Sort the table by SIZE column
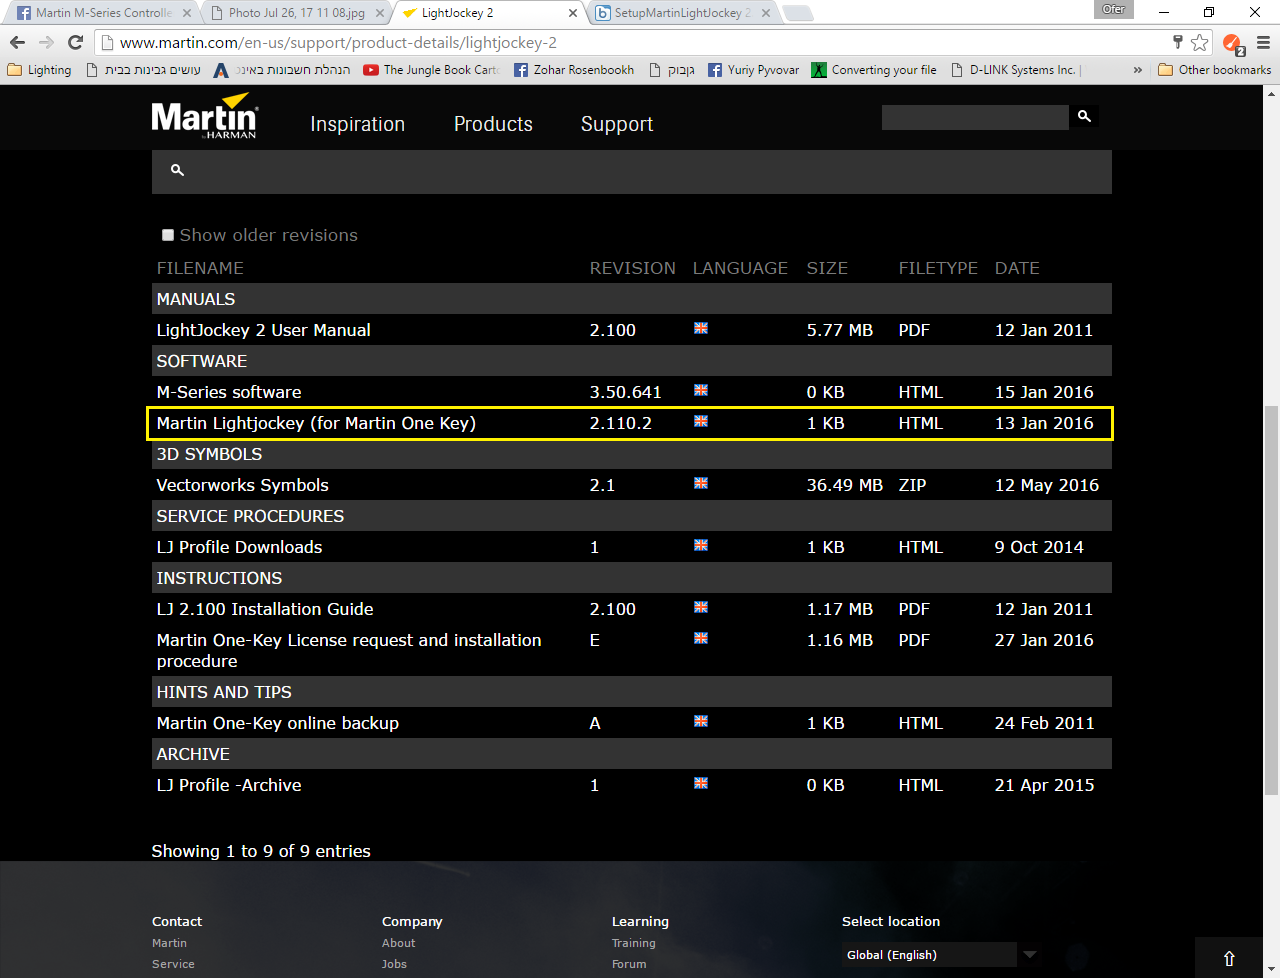Screen dimensions: 1280x978 coord(827,268)
